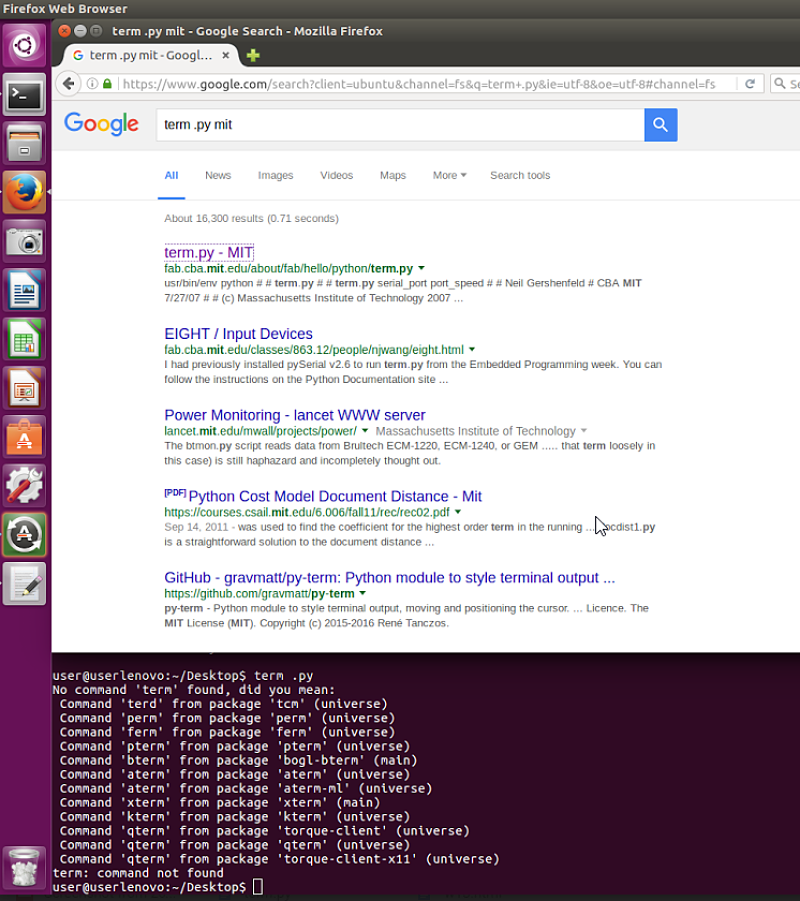The width and height of the screenshot is (800, 901).
Task: Open the Files manager launcher icon
Action: coord(24,144)
